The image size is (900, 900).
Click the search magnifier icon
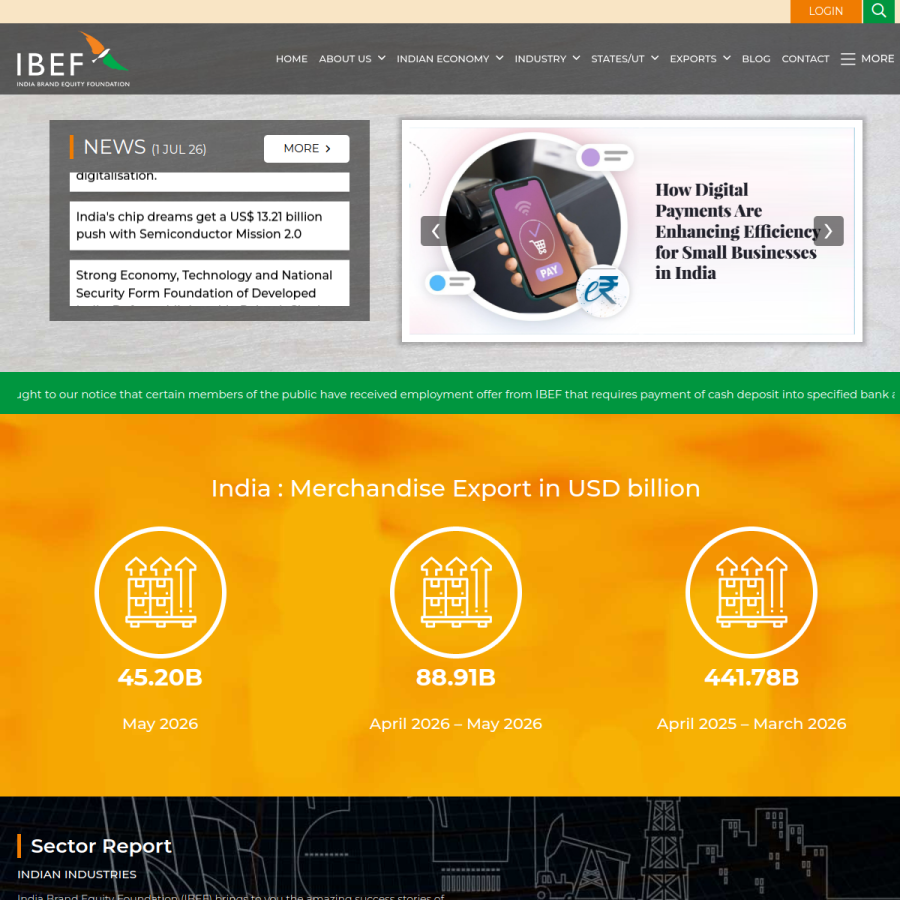(x=878, y=11)
